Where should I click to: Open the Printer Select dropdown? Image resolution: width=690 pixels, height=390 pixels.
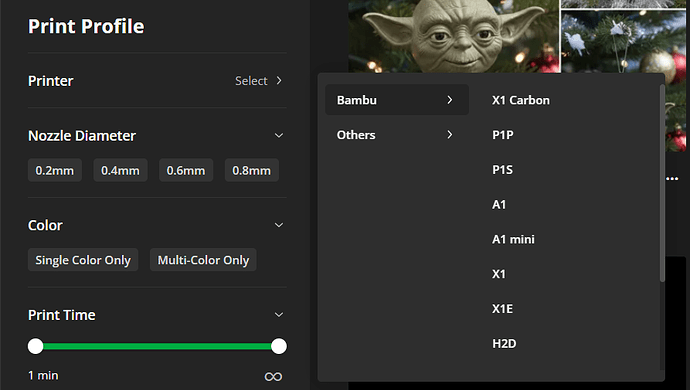pos(258,81)
